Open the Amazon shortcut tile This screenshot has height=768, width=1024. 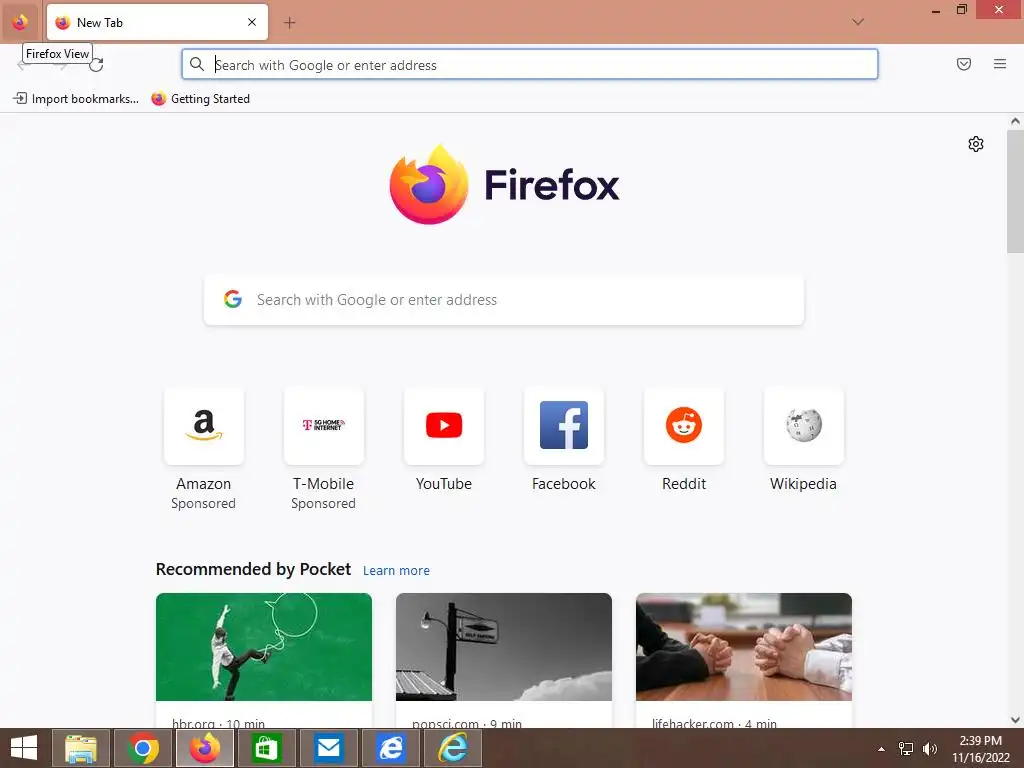204,426
